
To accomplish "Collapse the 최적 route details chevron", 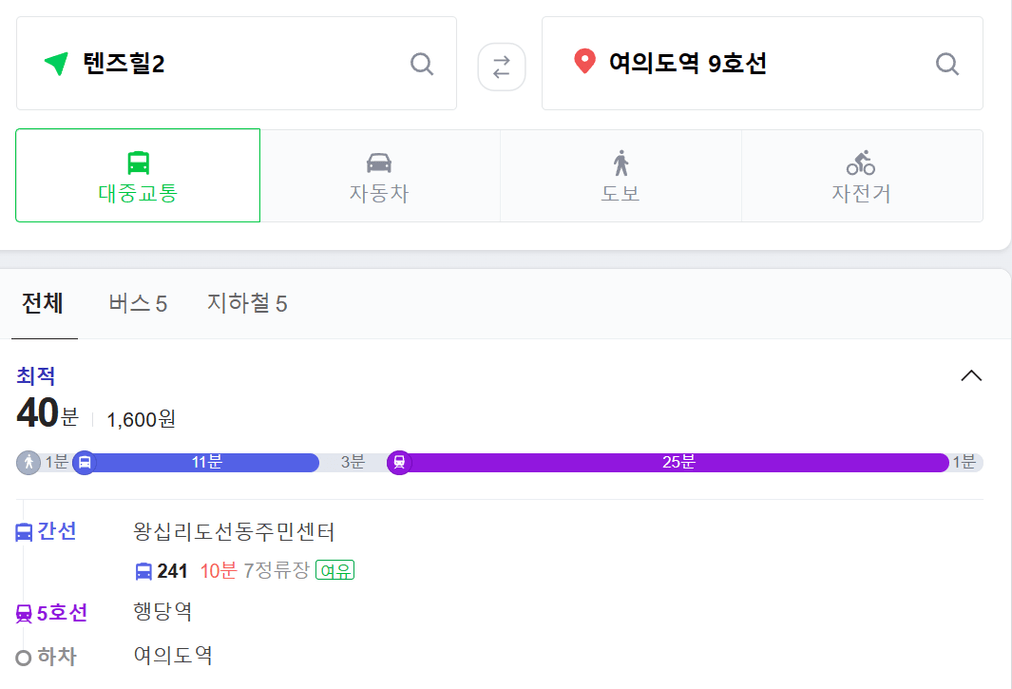I will tap(971, 376).
